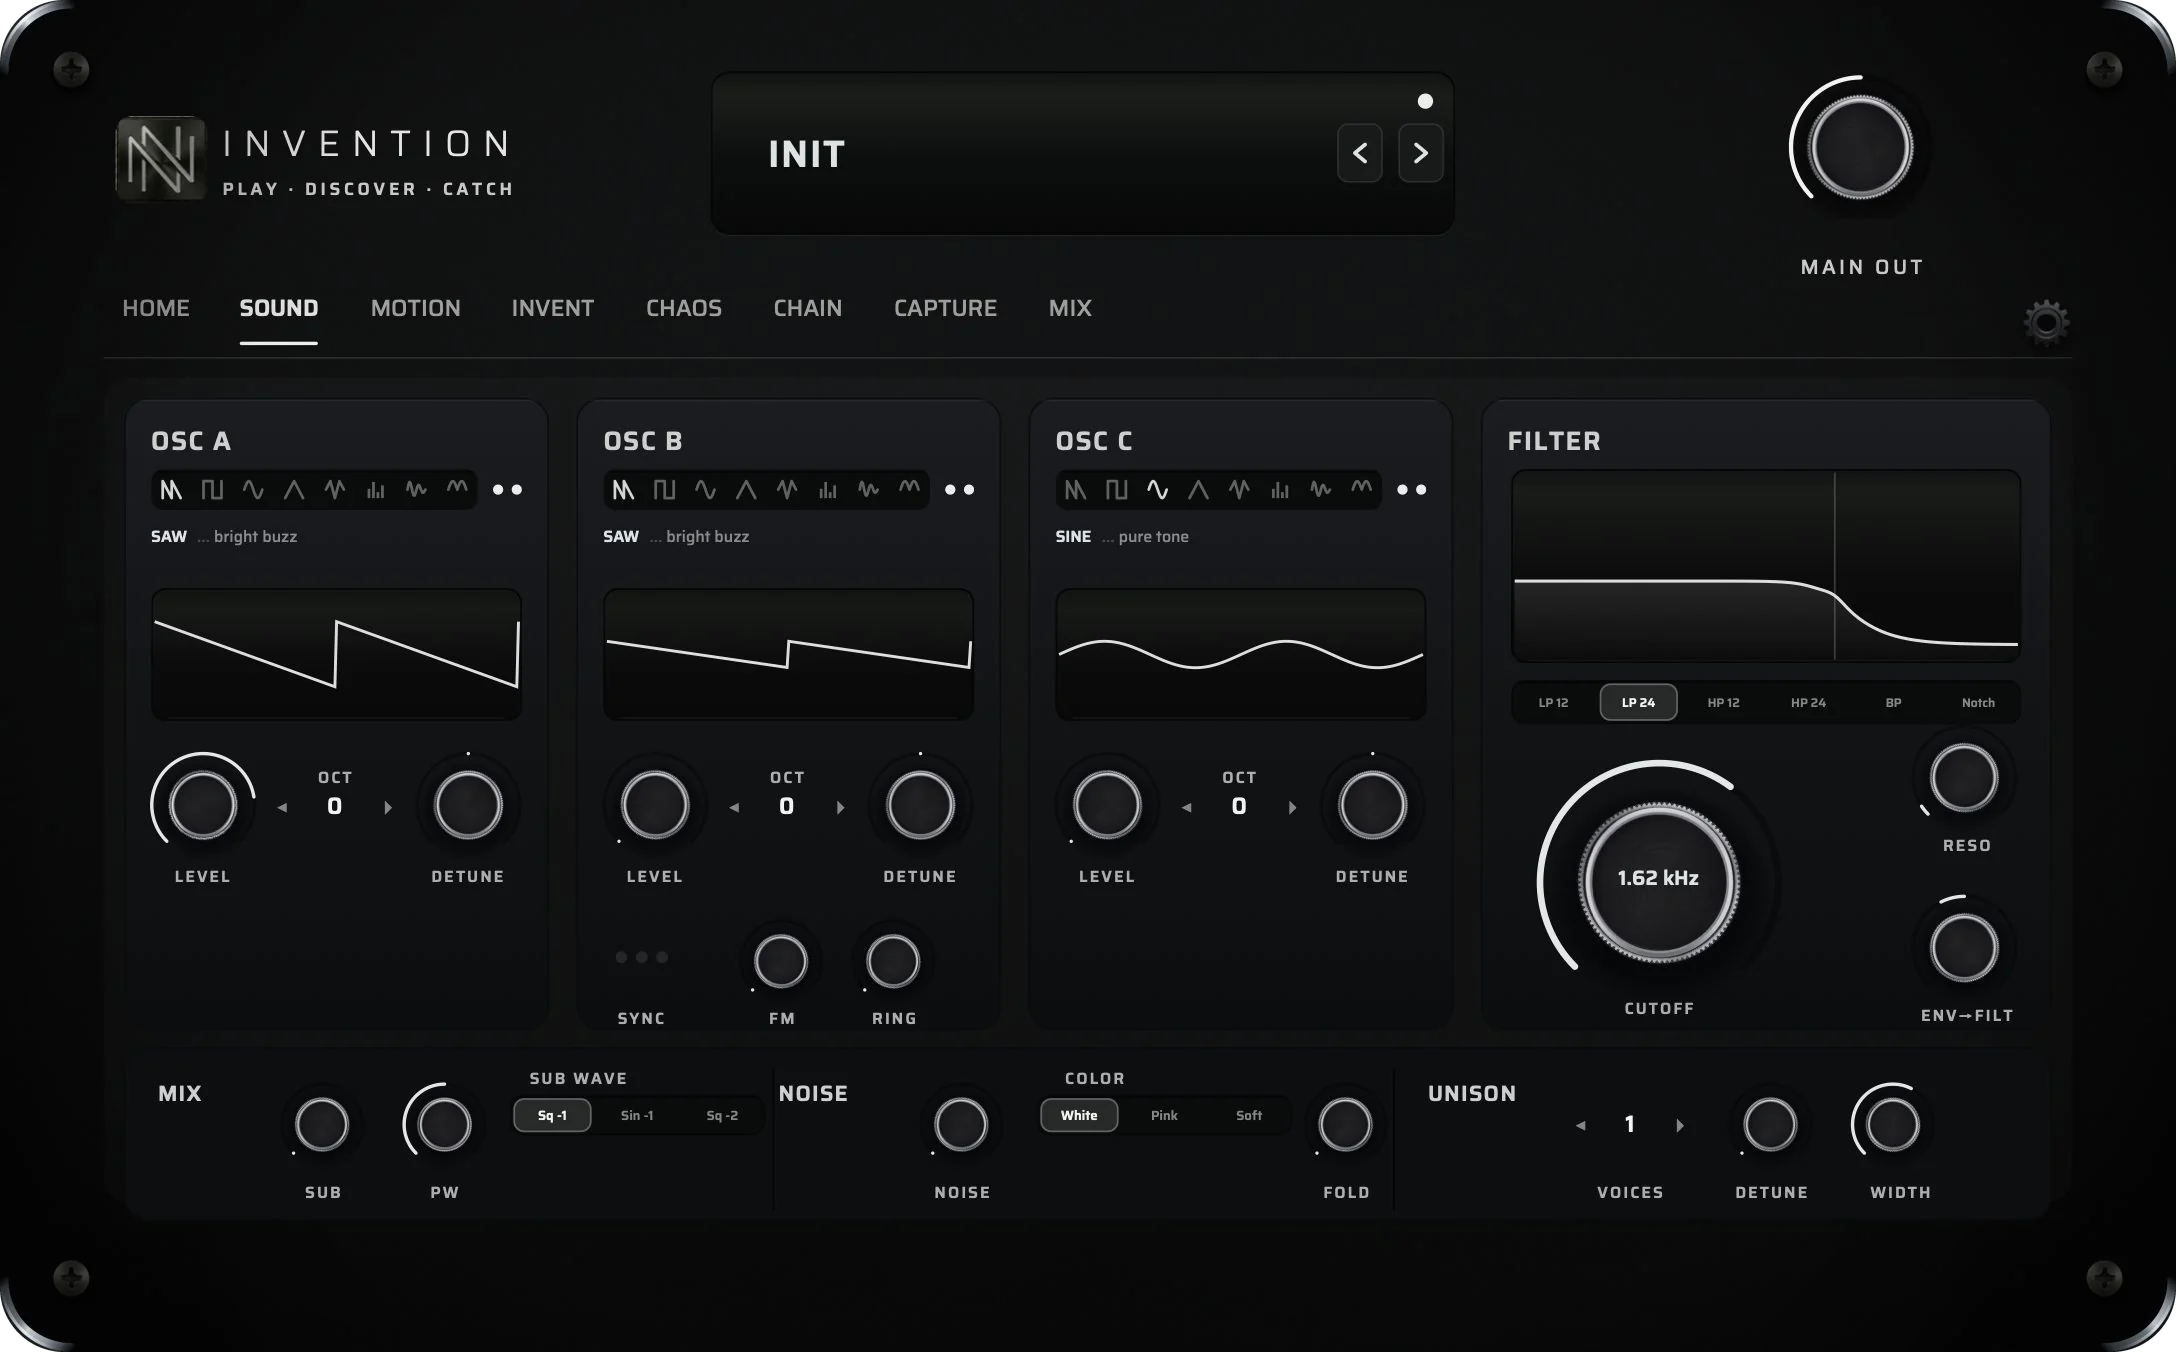Click the Invention N logo
2176x1352 pixels.
coord(161,158)
